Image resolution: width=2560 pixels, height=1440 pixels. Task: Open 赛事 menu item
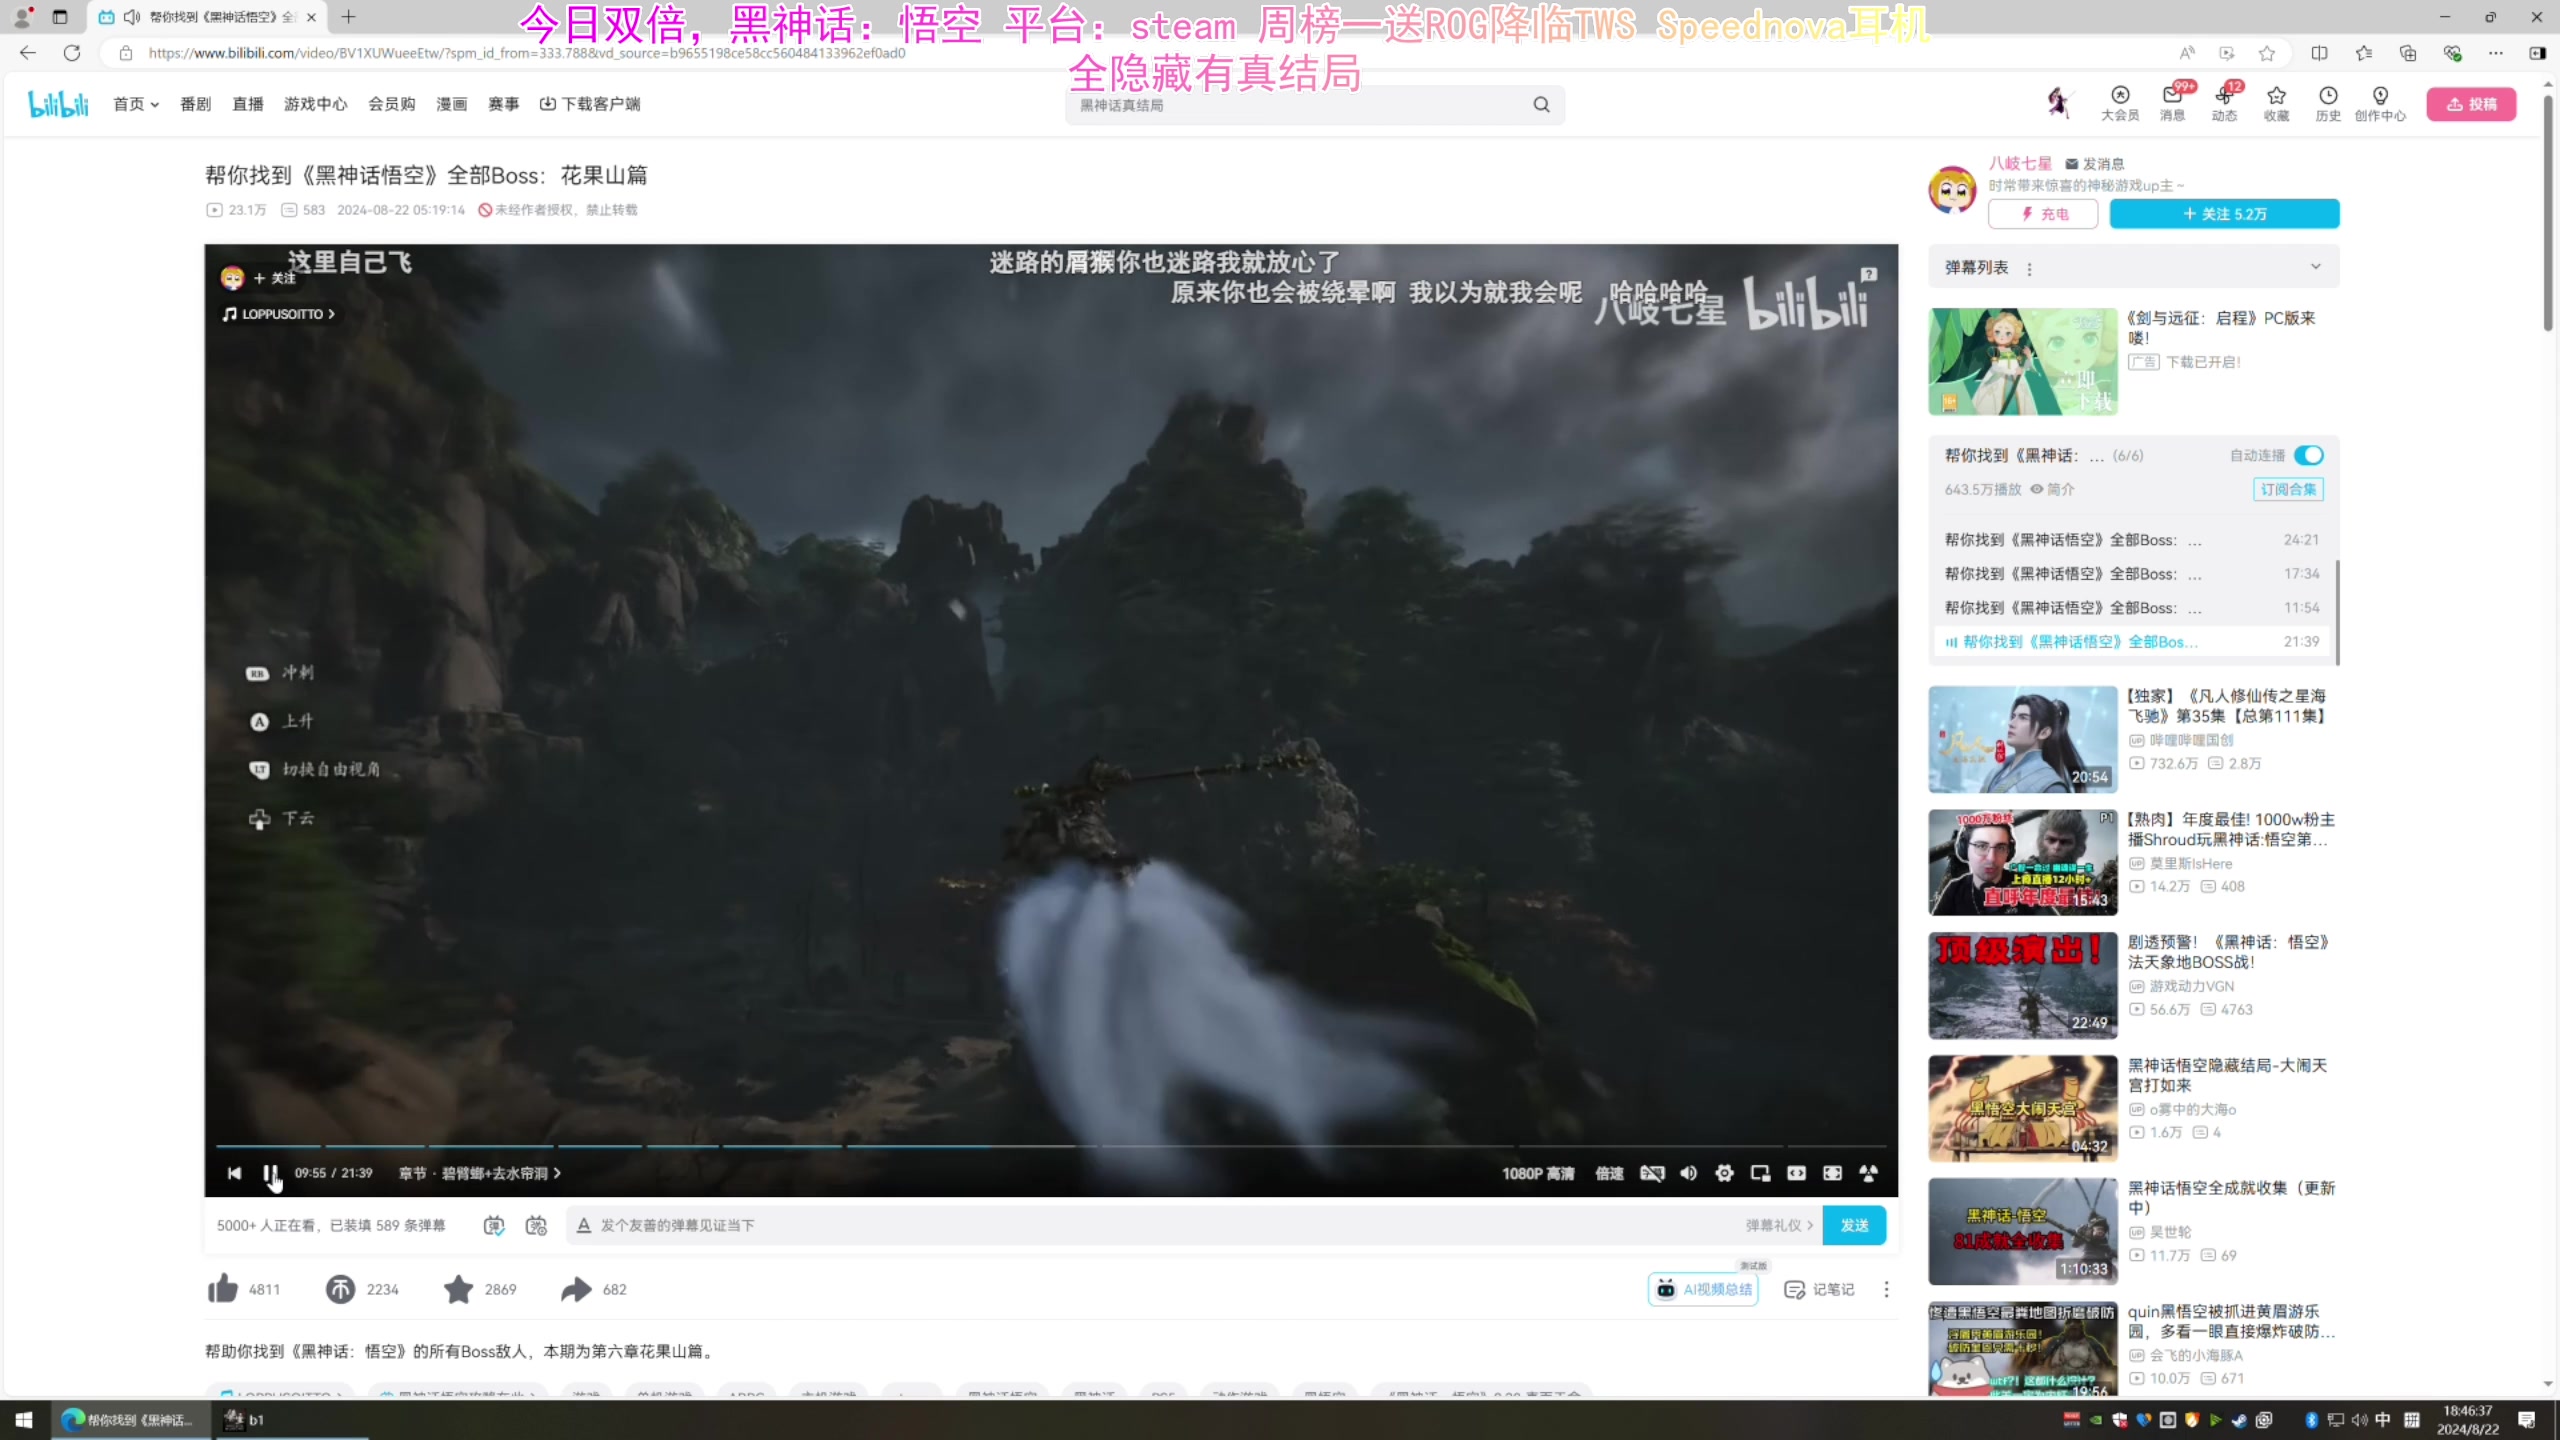[503, 104]
